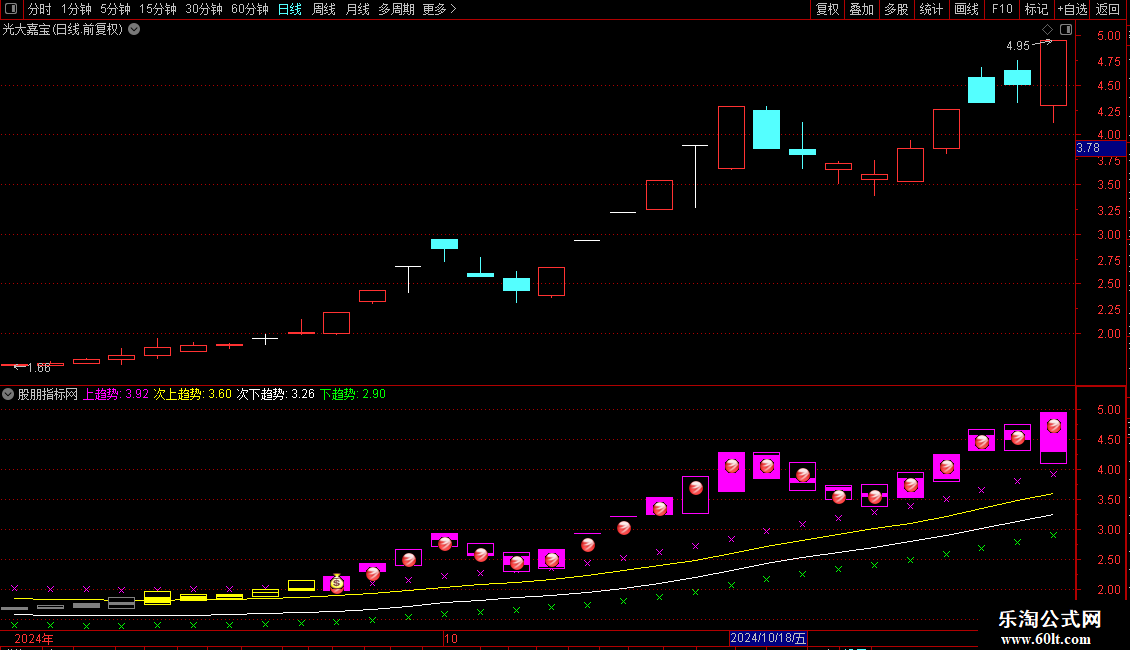Click the 下趋势: 2.90 indicator value
The width and height of the screenshot is (1130, 650).
tap(353, 394)
